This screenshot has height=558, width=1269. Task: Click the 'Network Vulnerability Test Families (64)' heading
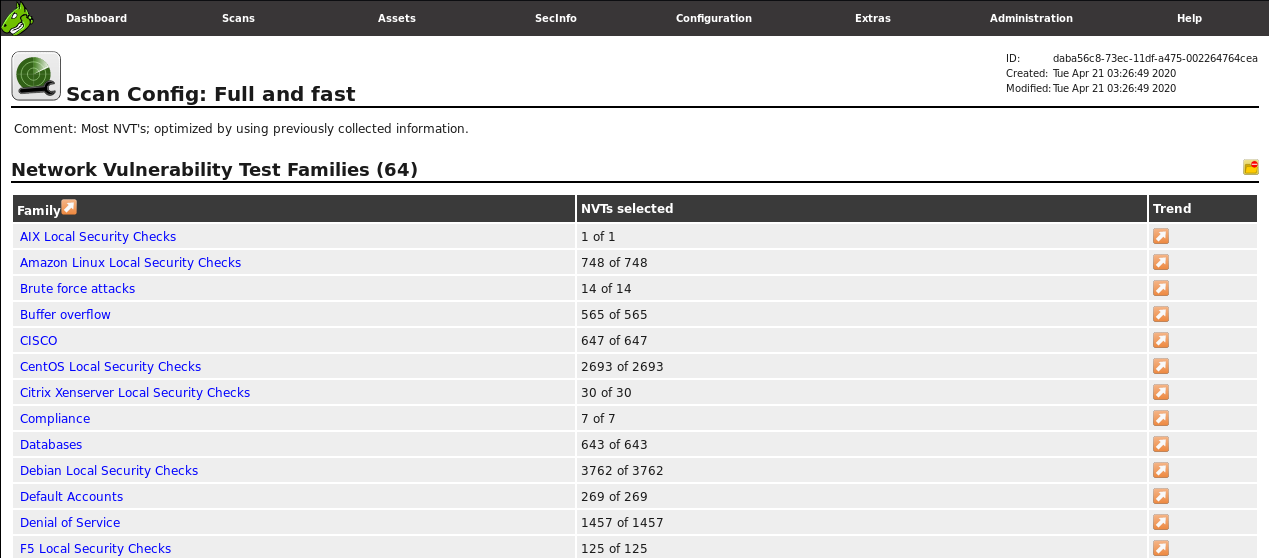214,170
